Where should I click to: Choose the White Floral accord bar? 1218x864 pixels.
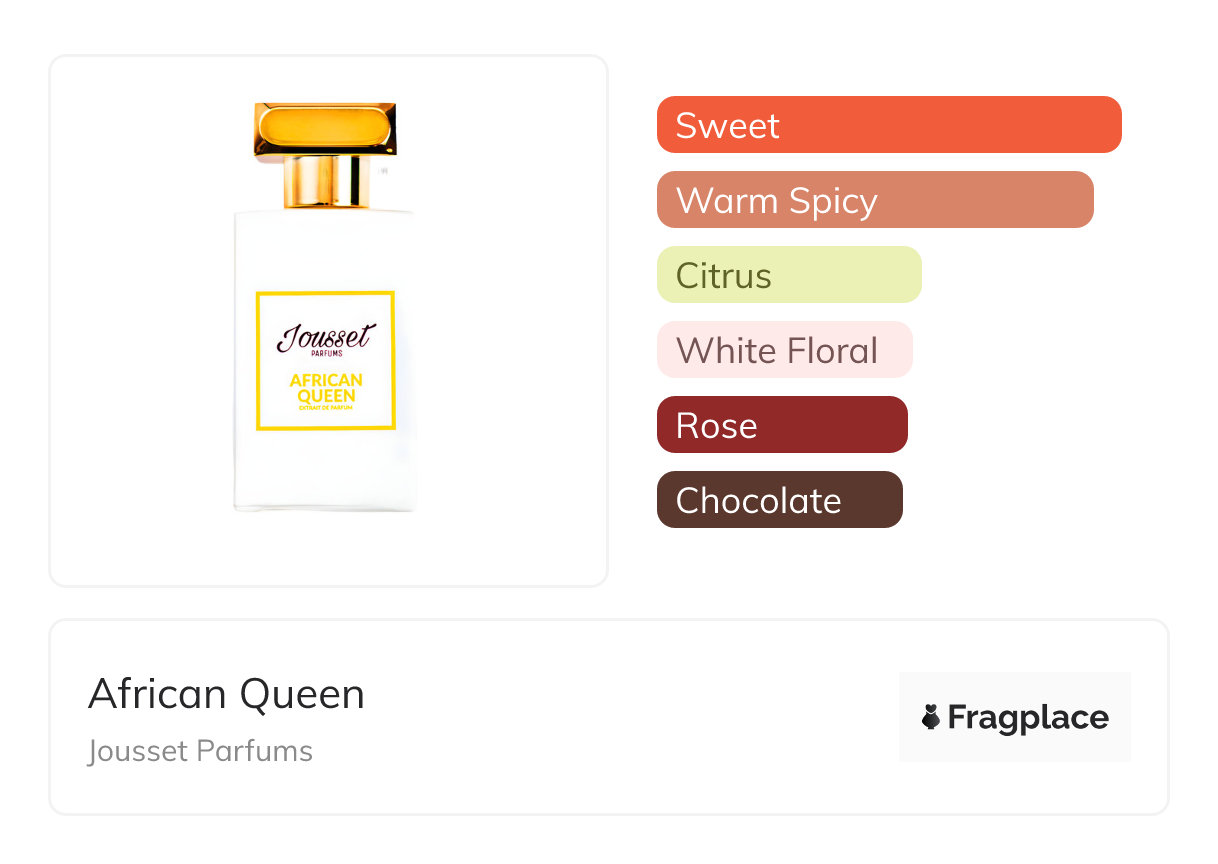(784, 350)
